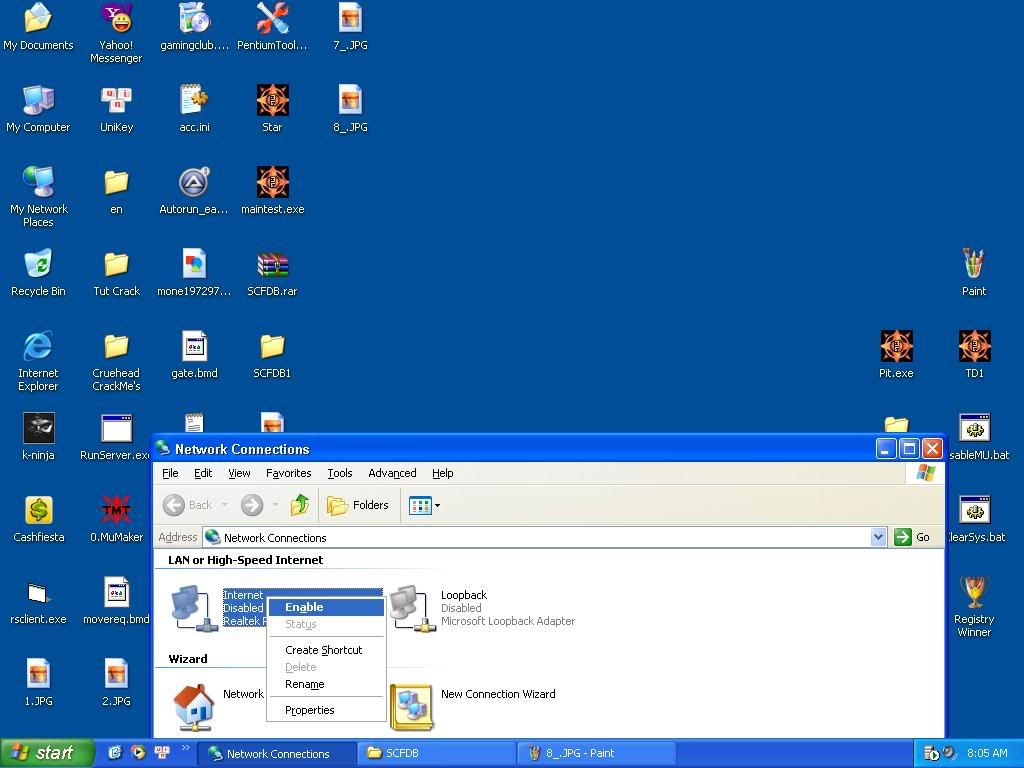Click the Start button
The image size is (1024, 768).
46,753
